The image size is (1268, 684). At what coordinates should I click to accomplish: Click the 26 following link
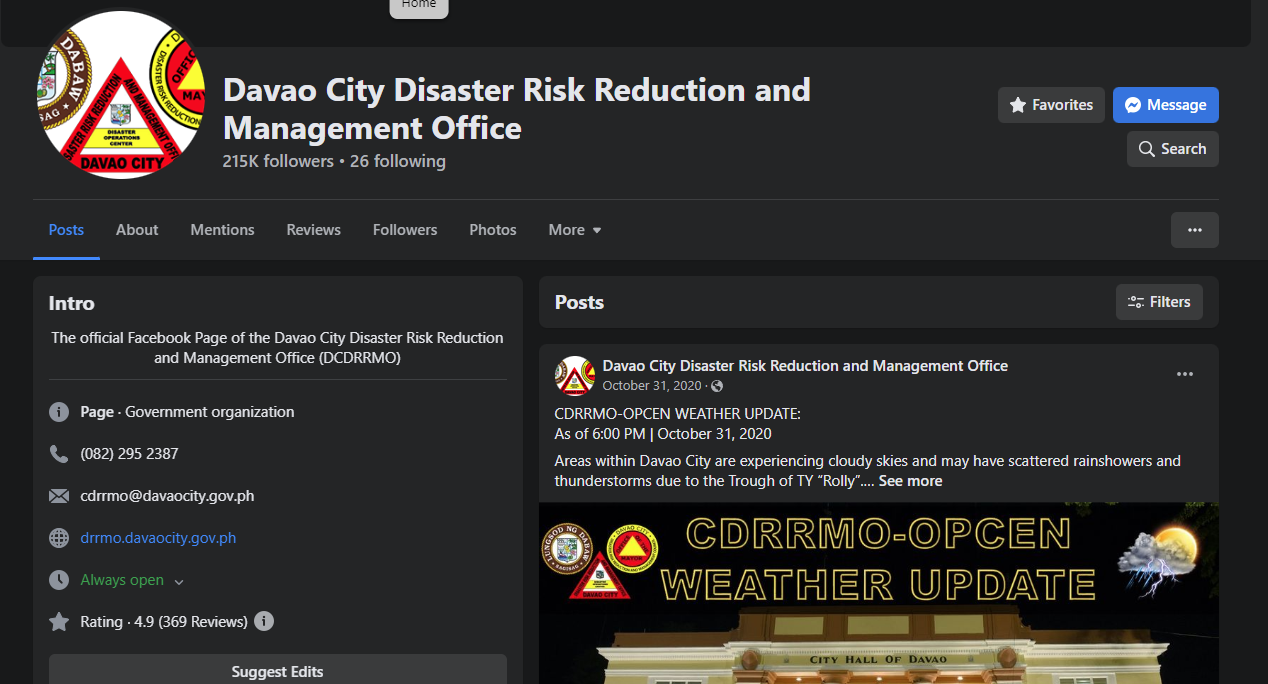point(398,161)
